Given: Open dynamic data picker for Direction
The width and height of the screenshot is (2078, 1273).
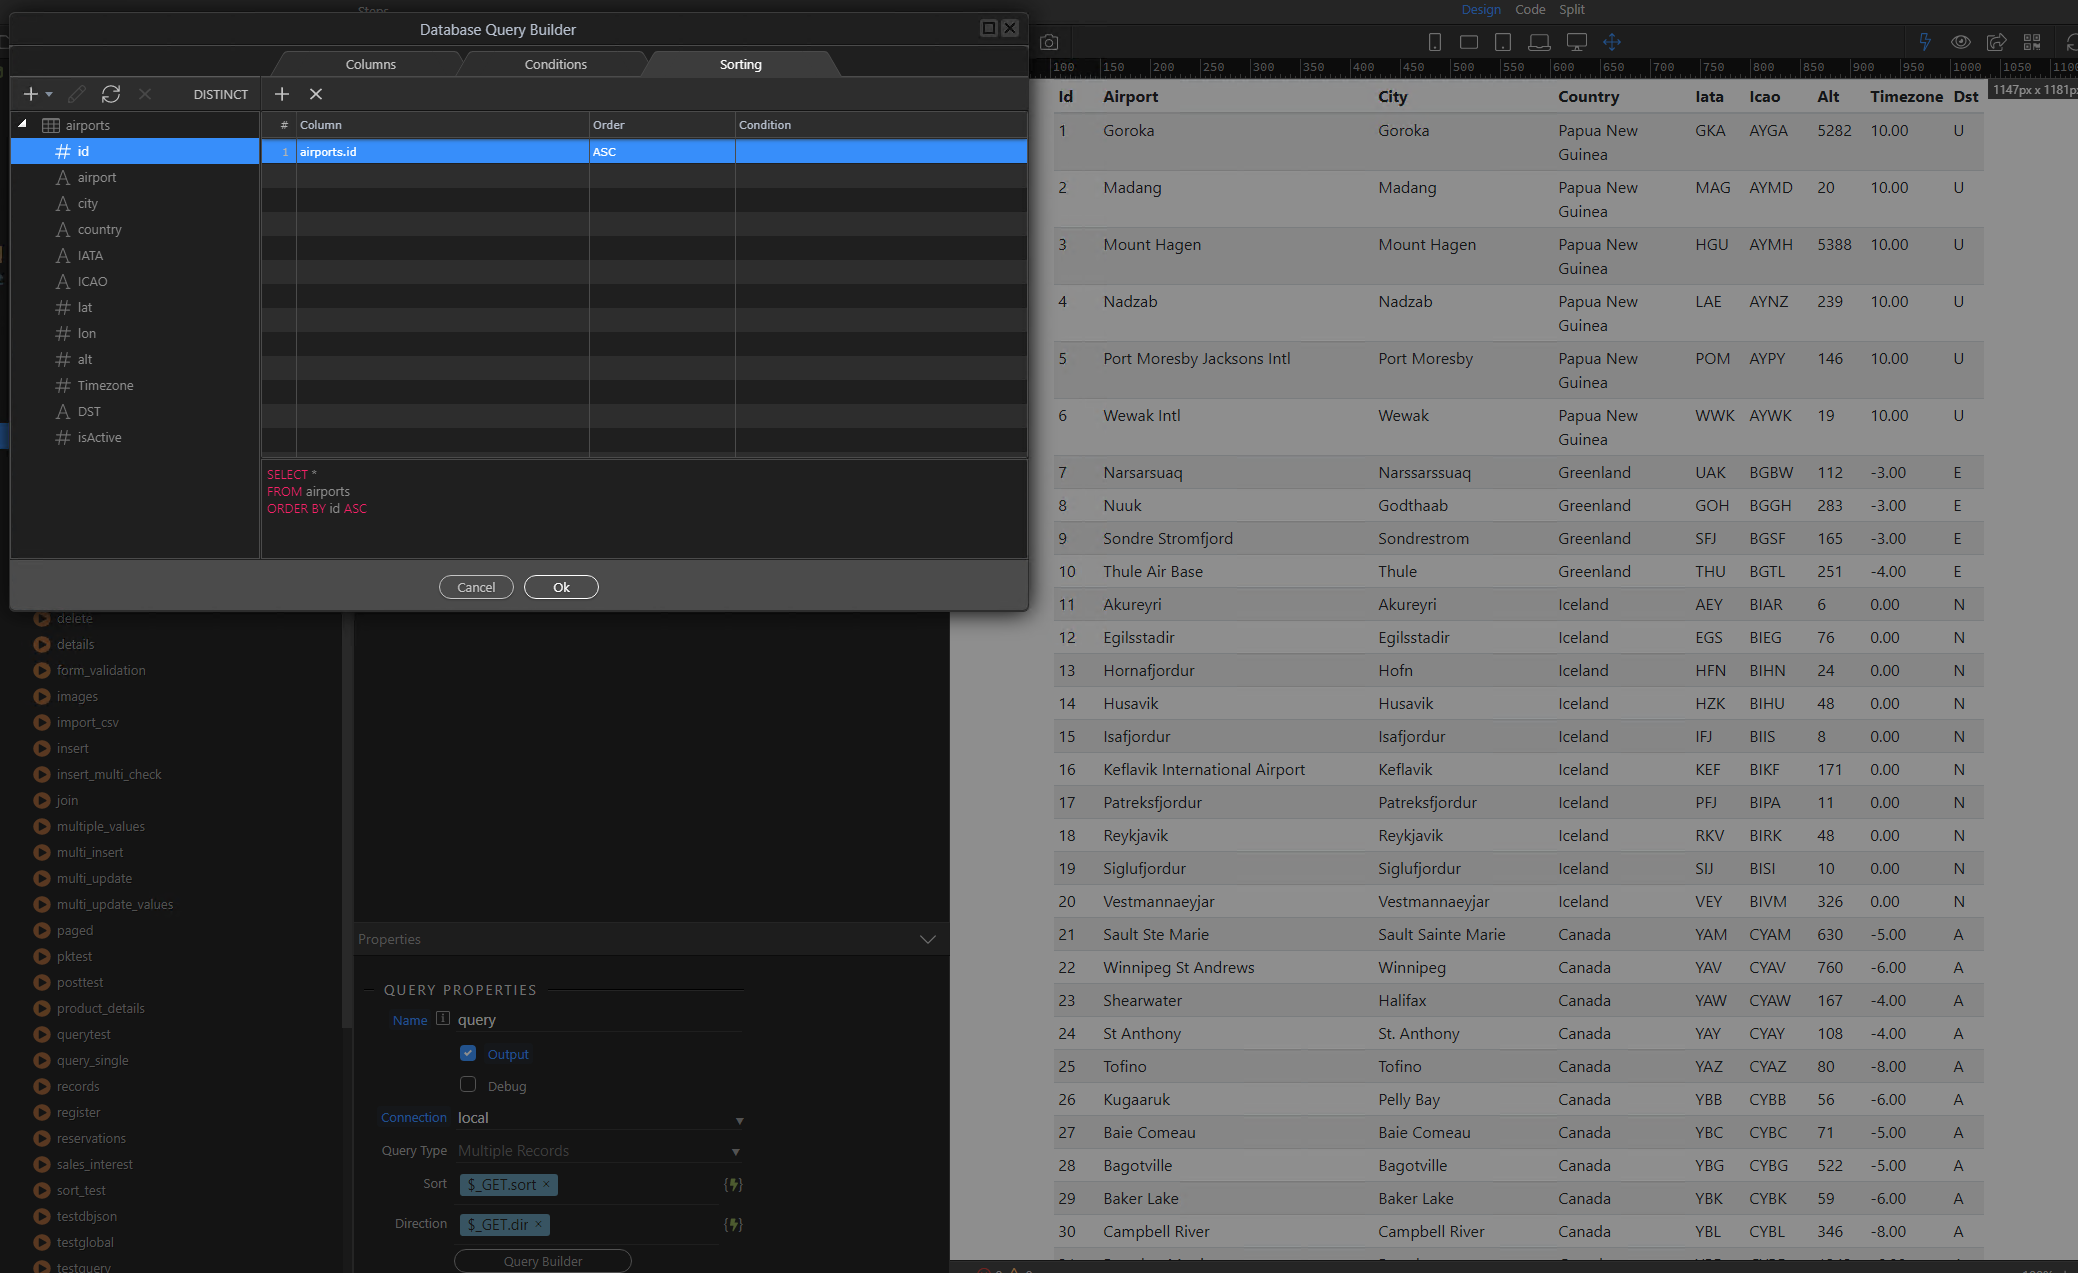Looking at the screenshot, I should tap(733, 1224).
